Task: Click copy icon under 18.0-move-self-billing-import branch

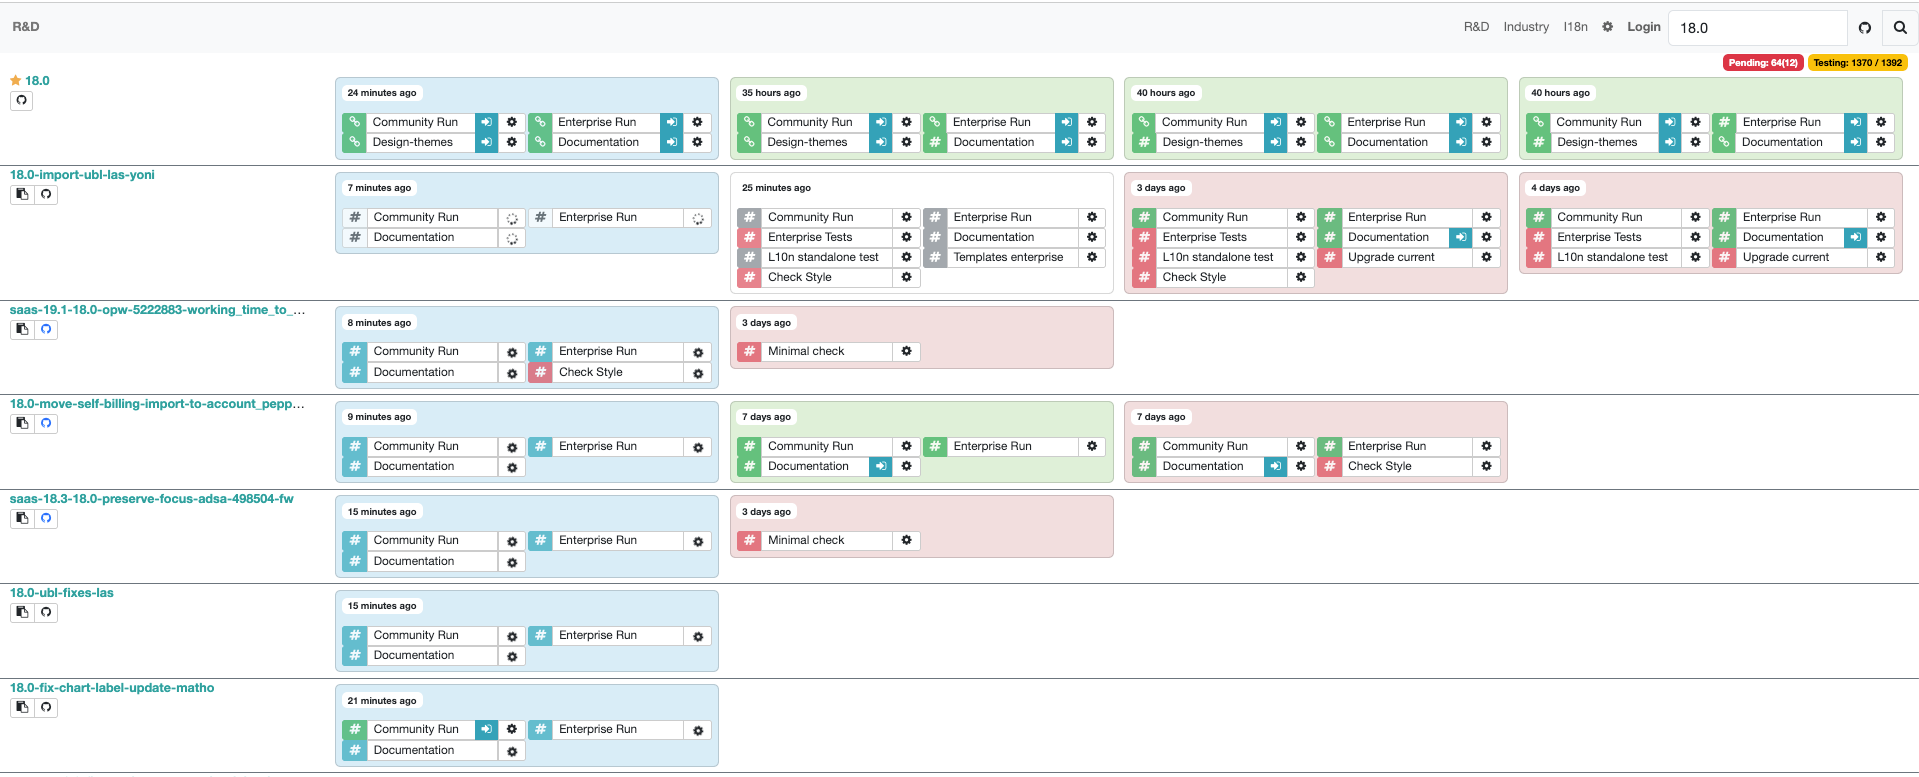Action: (22, 423)
